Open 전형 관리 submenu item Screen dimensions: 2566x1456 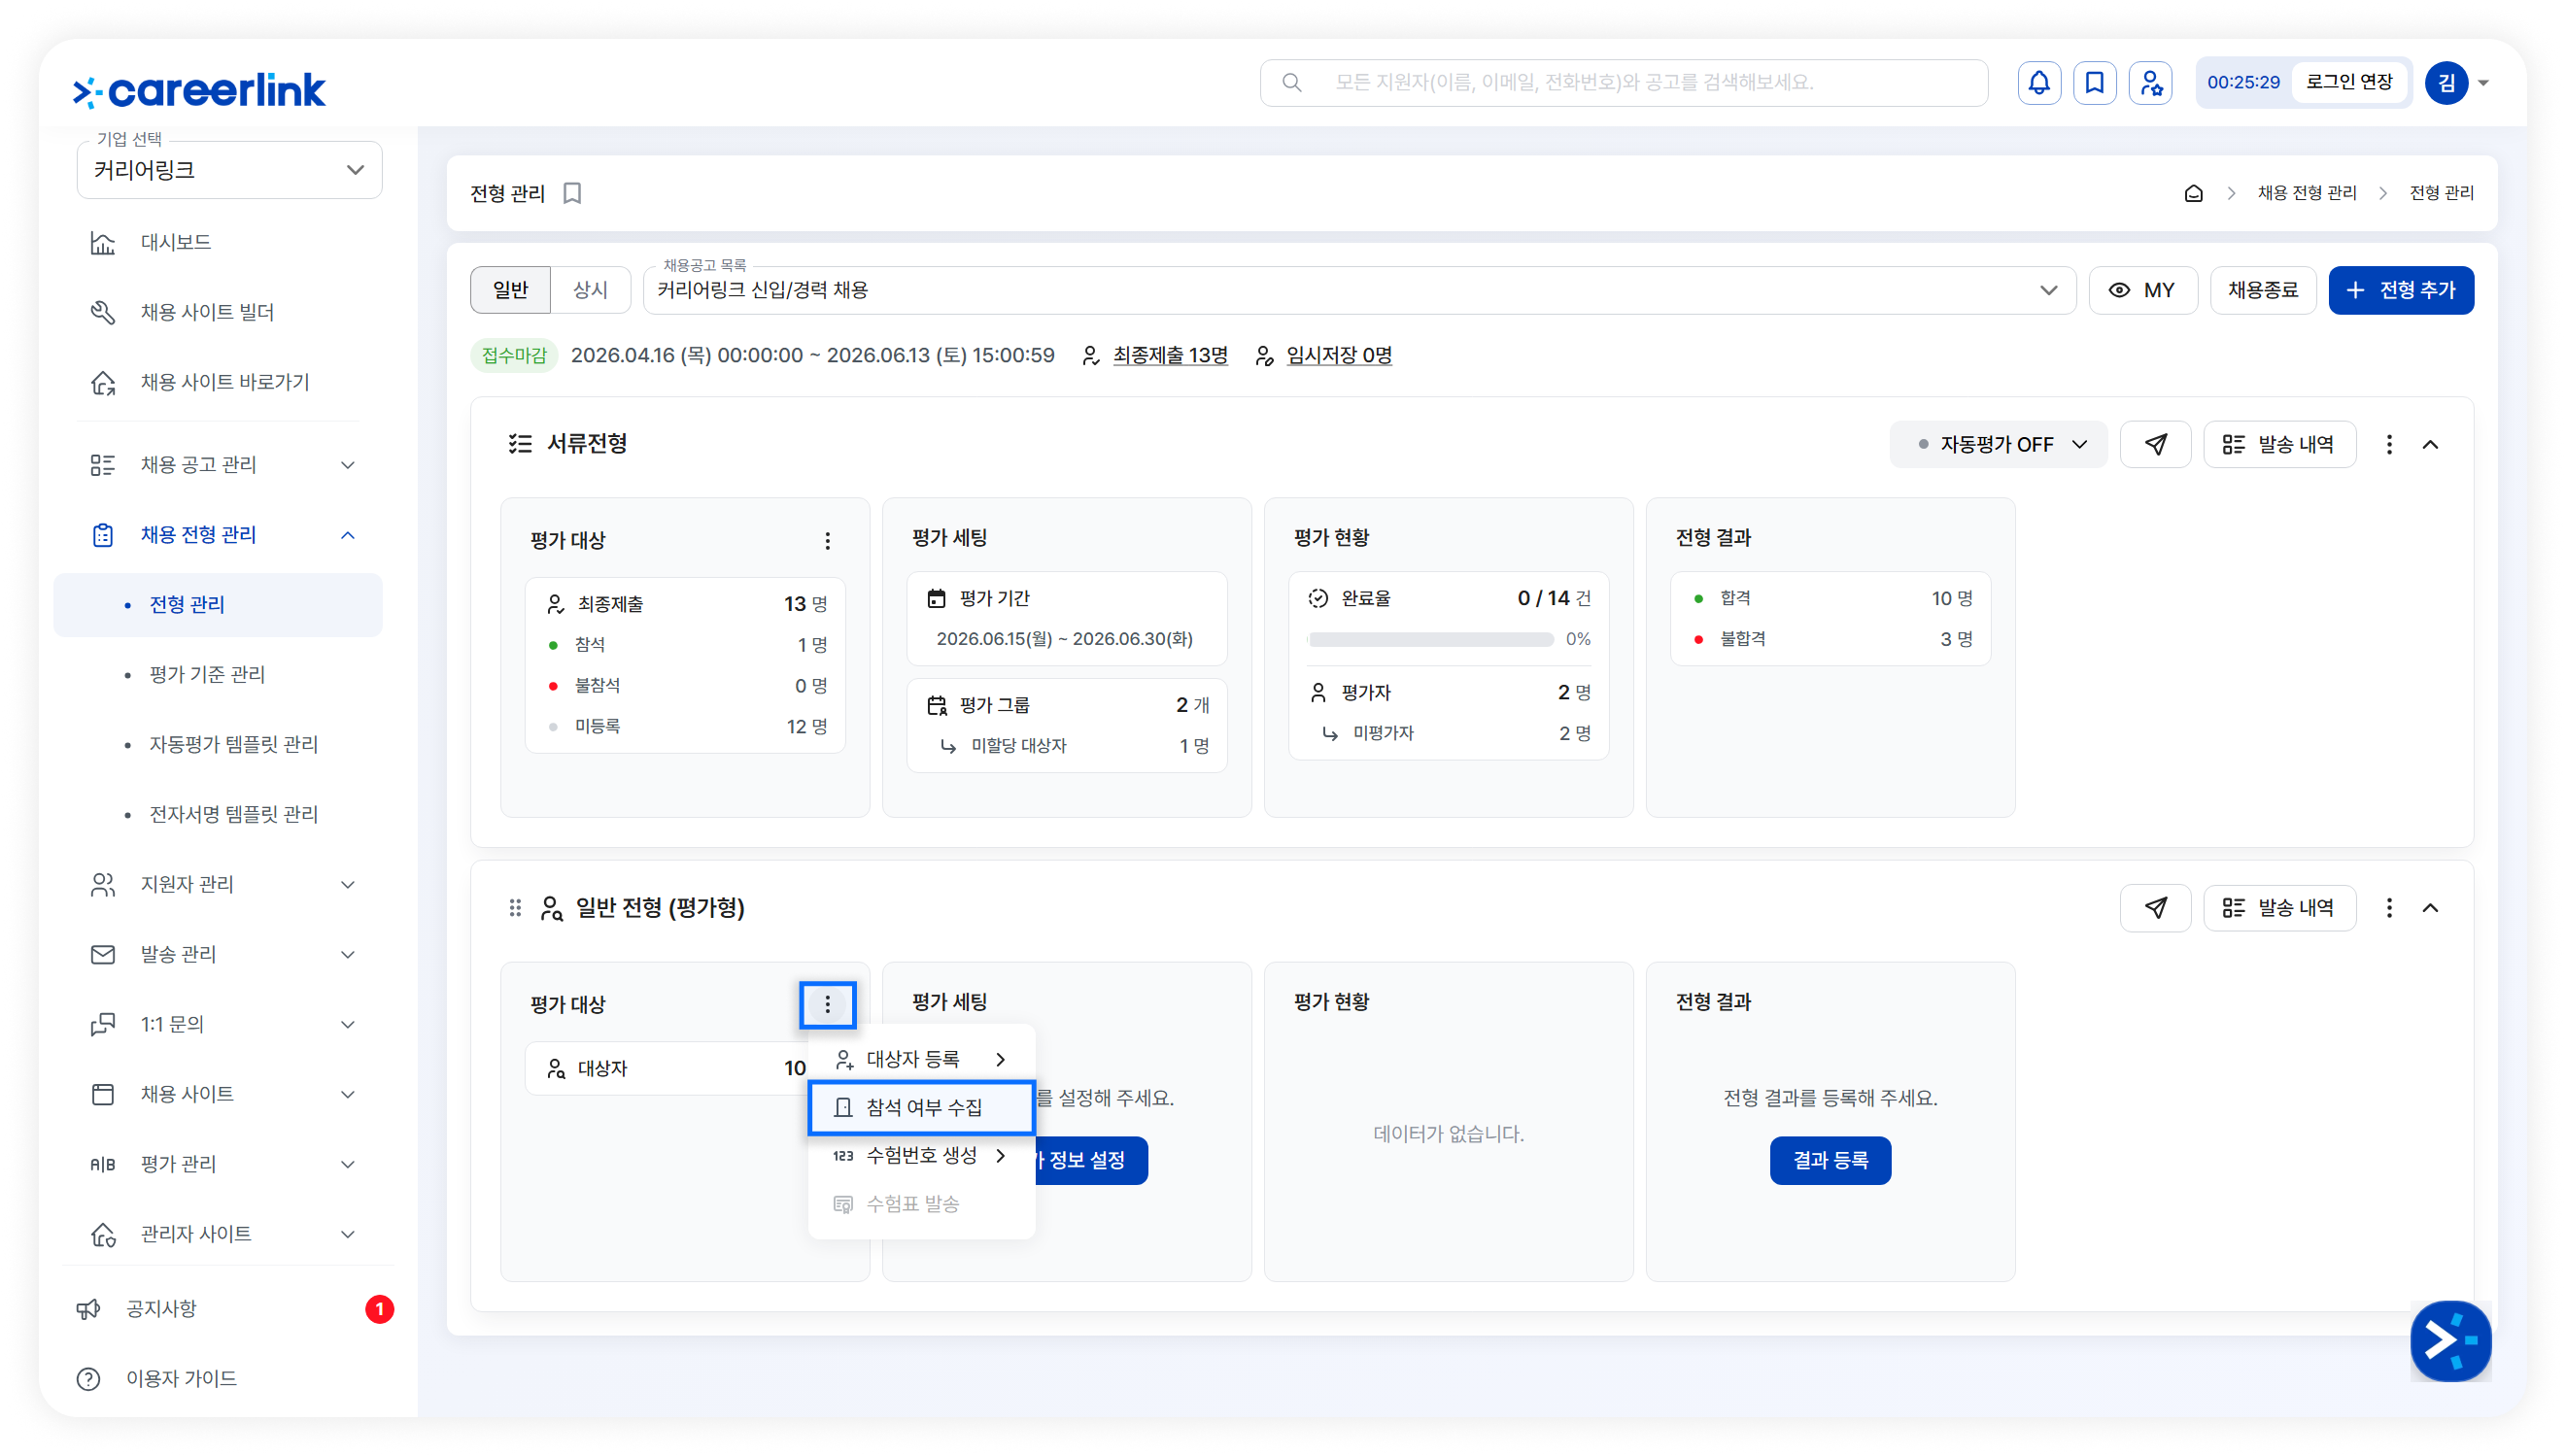[x=218, y=605]
